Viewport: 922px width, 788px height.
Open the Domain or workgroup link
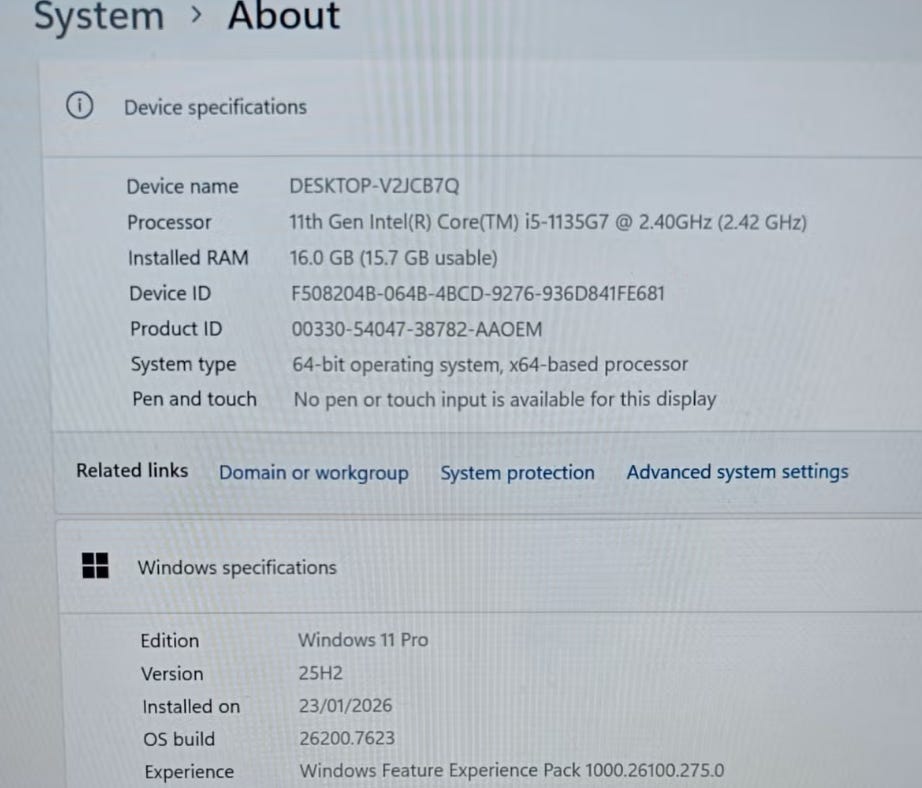(x=313, y=473)
